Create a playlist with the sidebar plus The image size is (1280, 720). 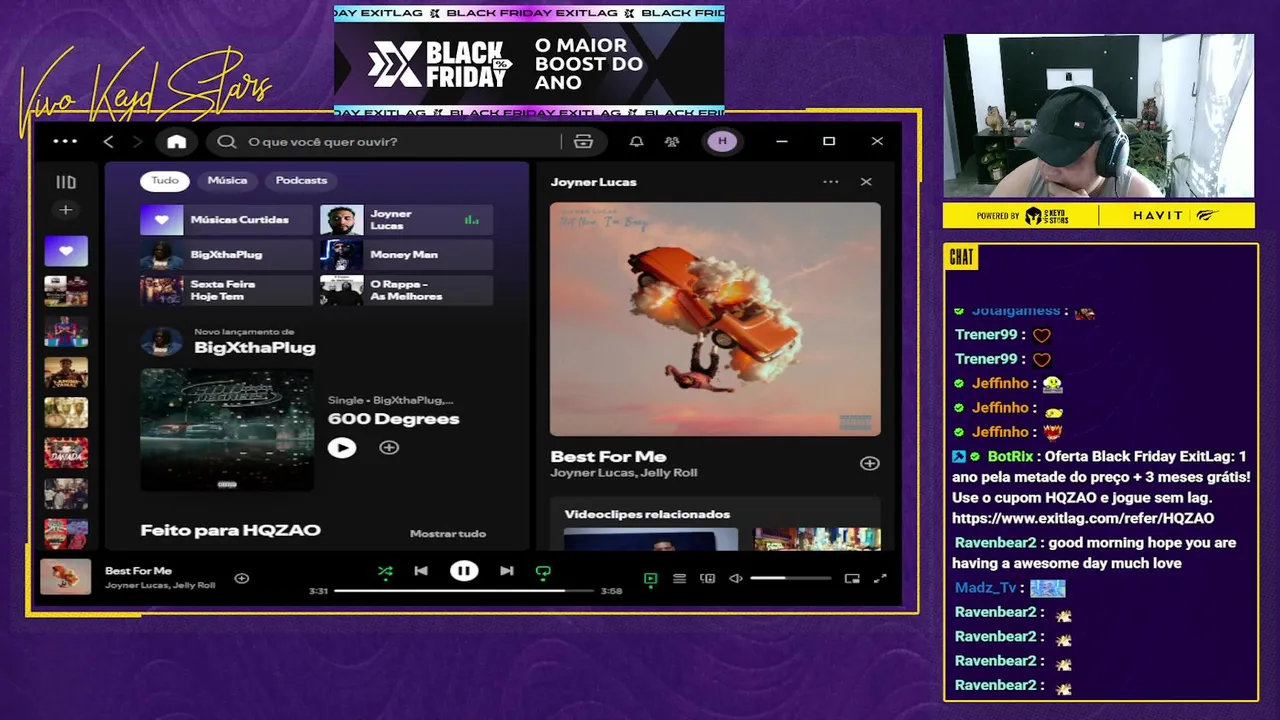66,210
